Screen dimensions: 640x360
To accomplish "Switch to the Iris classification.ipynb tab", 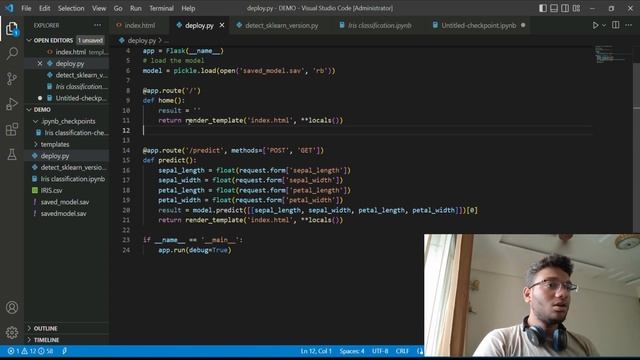I will pos(380,25).
